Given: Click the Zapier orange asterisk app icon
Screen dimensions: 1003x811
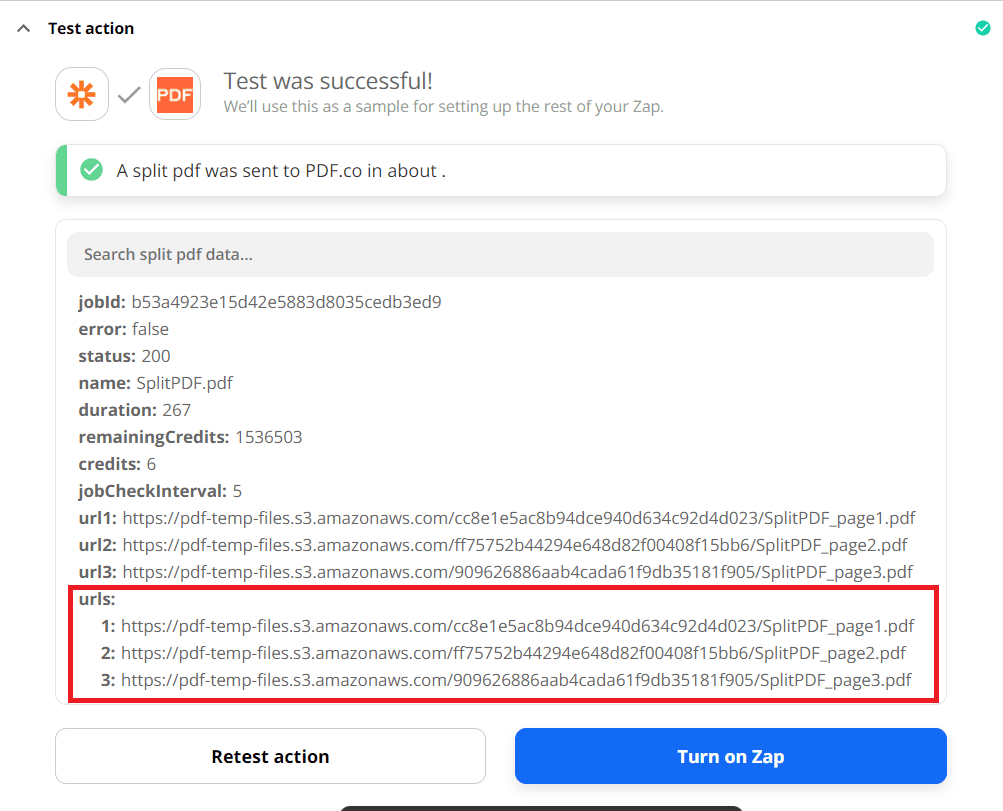Looking at the screenshot, I should pyautogui.click(x=81, y=94).
